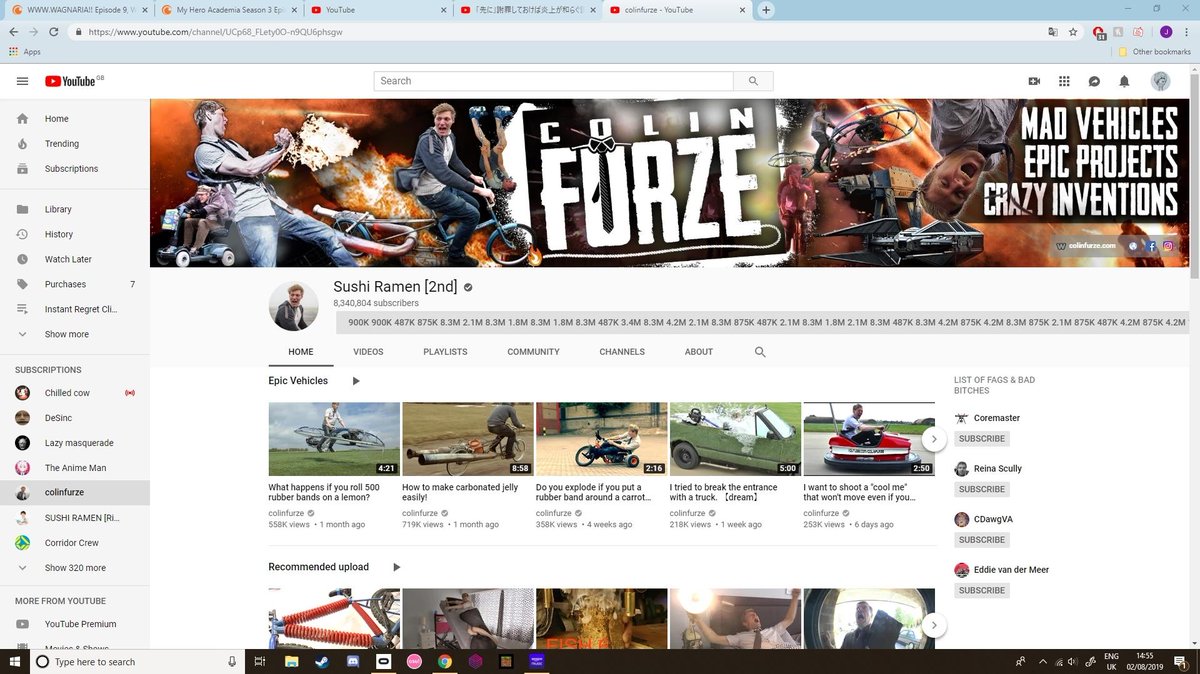Click the search magnifier button
This screenshot has width=1200, height=674.
click(x=753, y=81)
